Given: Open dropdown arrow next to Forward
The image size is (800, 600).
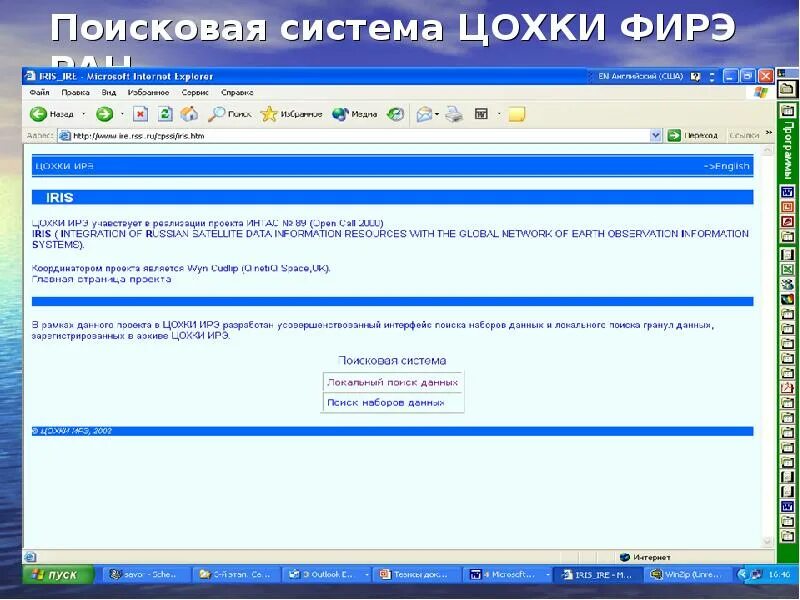Looking at the screenshot, I should (x=122, y=114).
